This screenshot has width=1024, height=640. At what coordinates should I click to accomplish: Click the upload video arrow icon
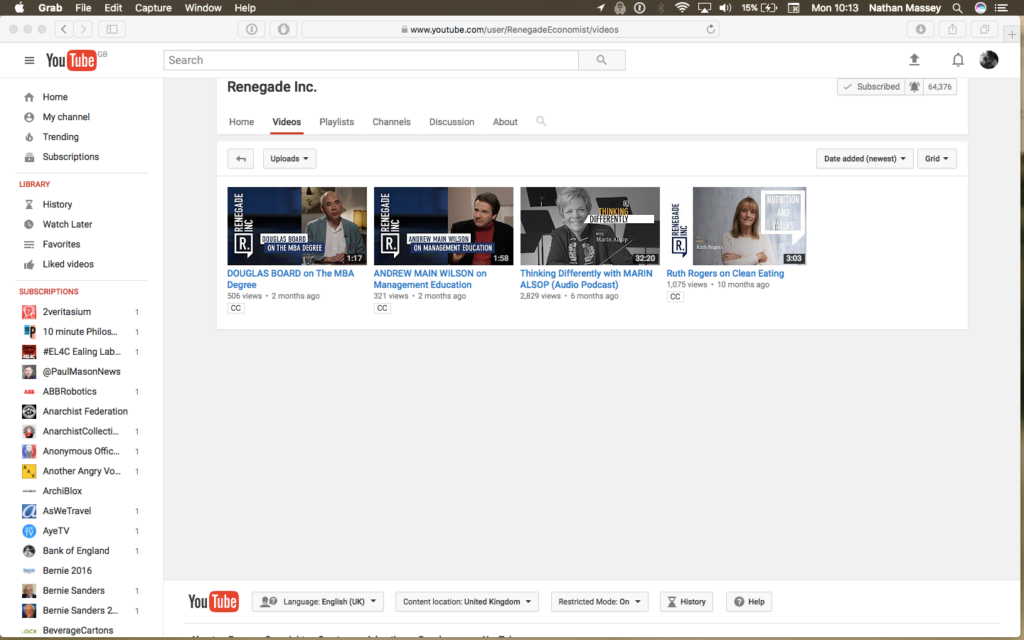point(914,60)
